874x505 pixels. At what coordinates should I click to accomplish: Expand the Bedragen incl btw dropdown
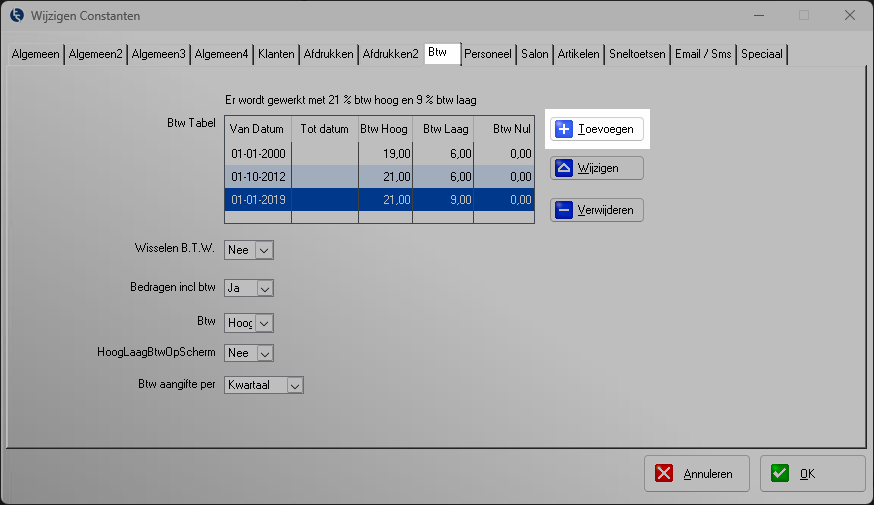[265, 288]
